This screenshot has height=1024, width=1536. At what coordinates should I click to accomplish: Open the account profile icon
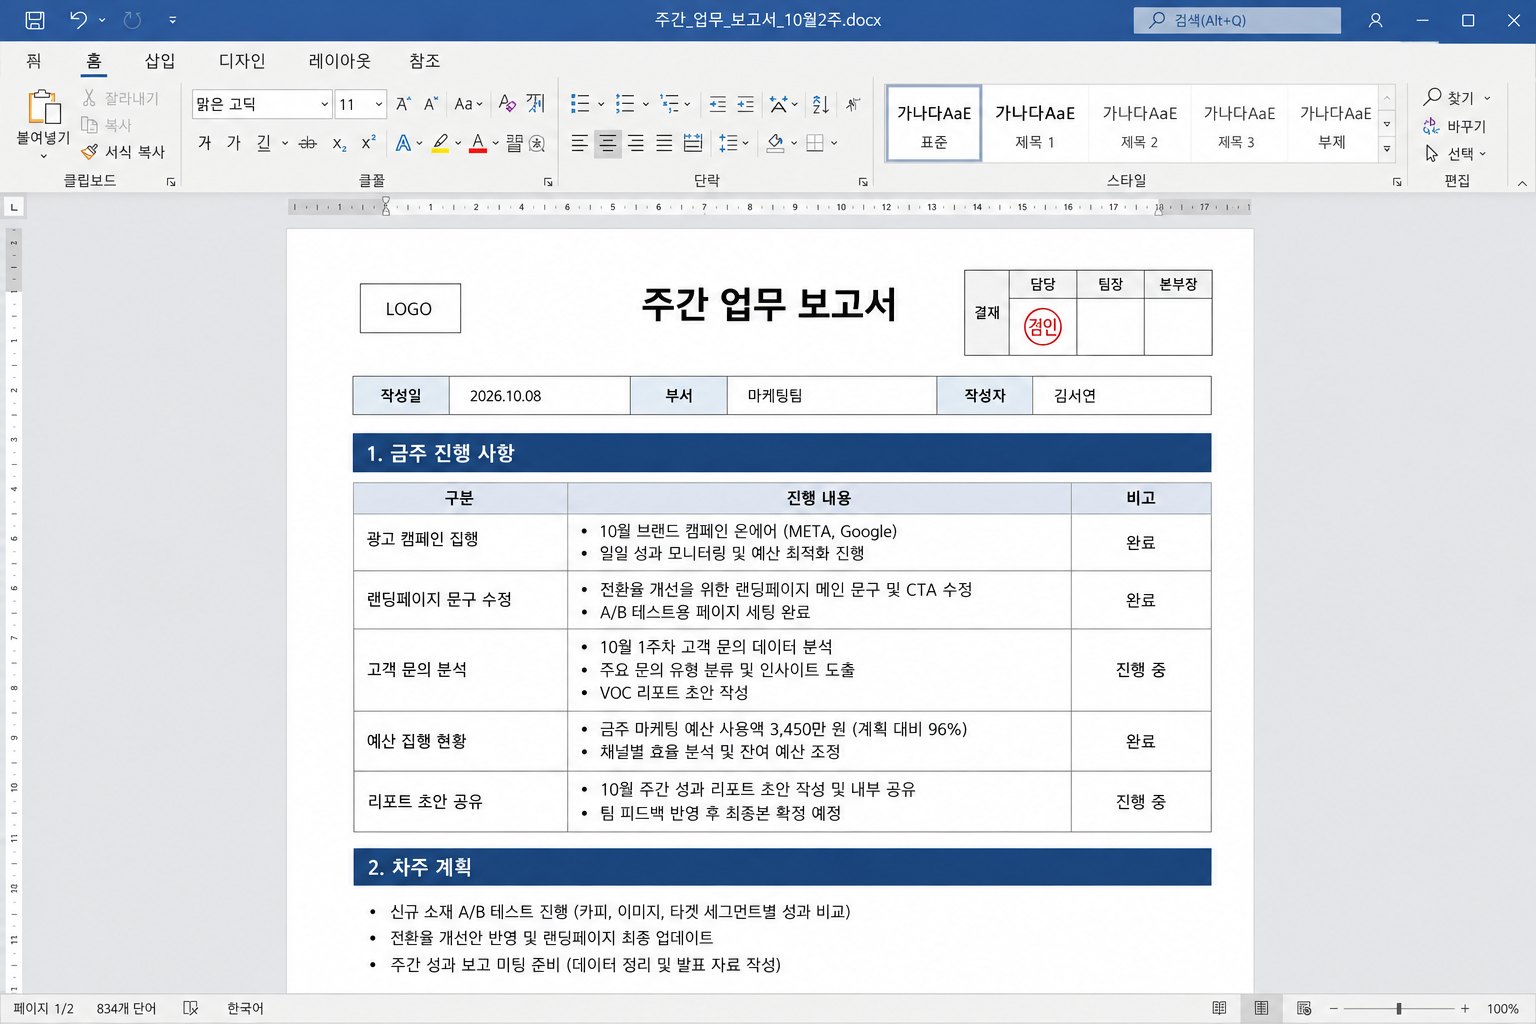pos(1376,20)
